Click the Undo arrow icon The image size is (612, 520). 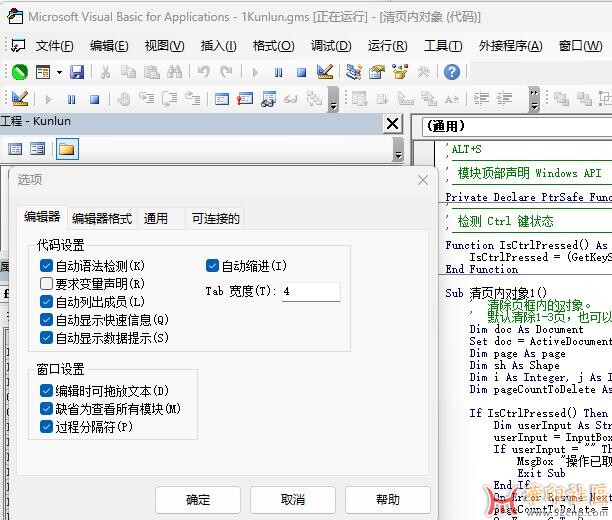coord(203,72)
